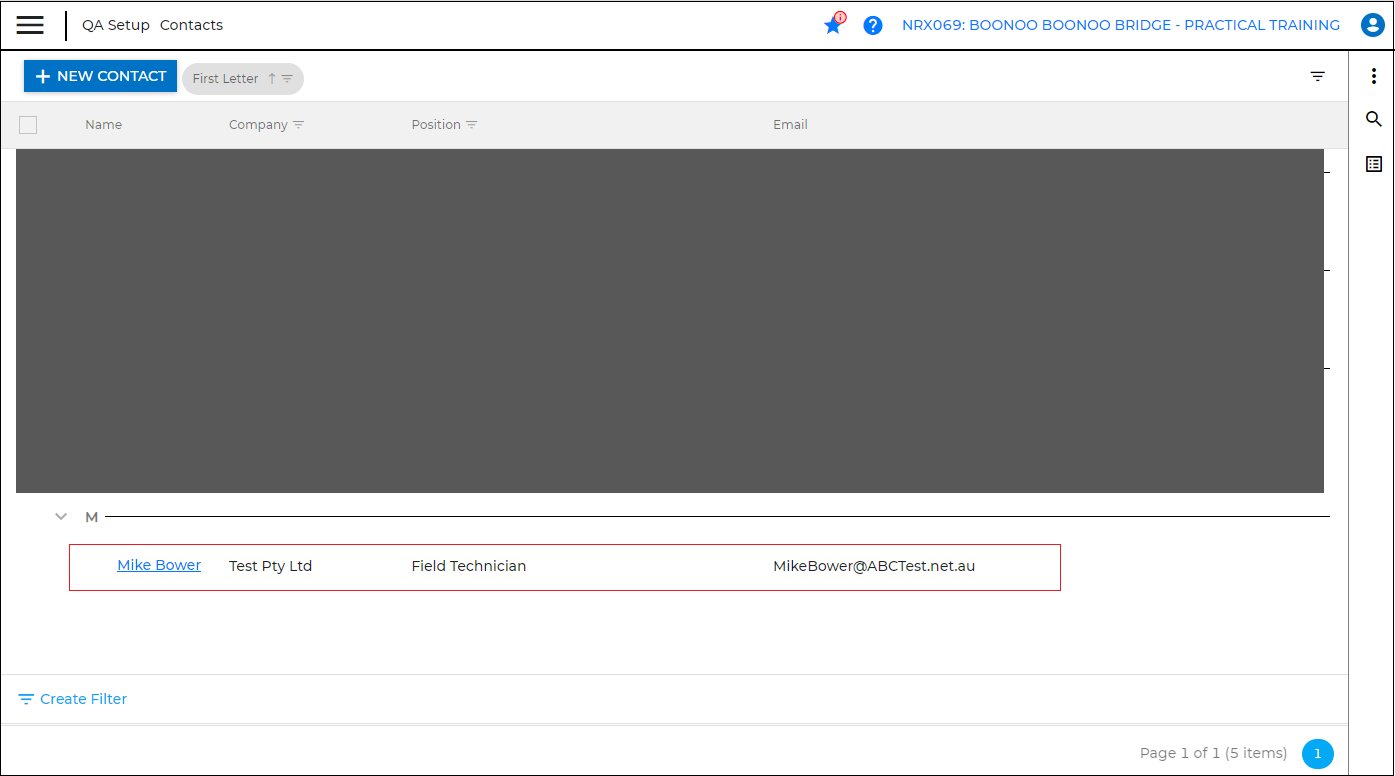This screenshot has height=776, width=1395.
Task: Open the search magnifier in right sidebar
Action: 1373,120
